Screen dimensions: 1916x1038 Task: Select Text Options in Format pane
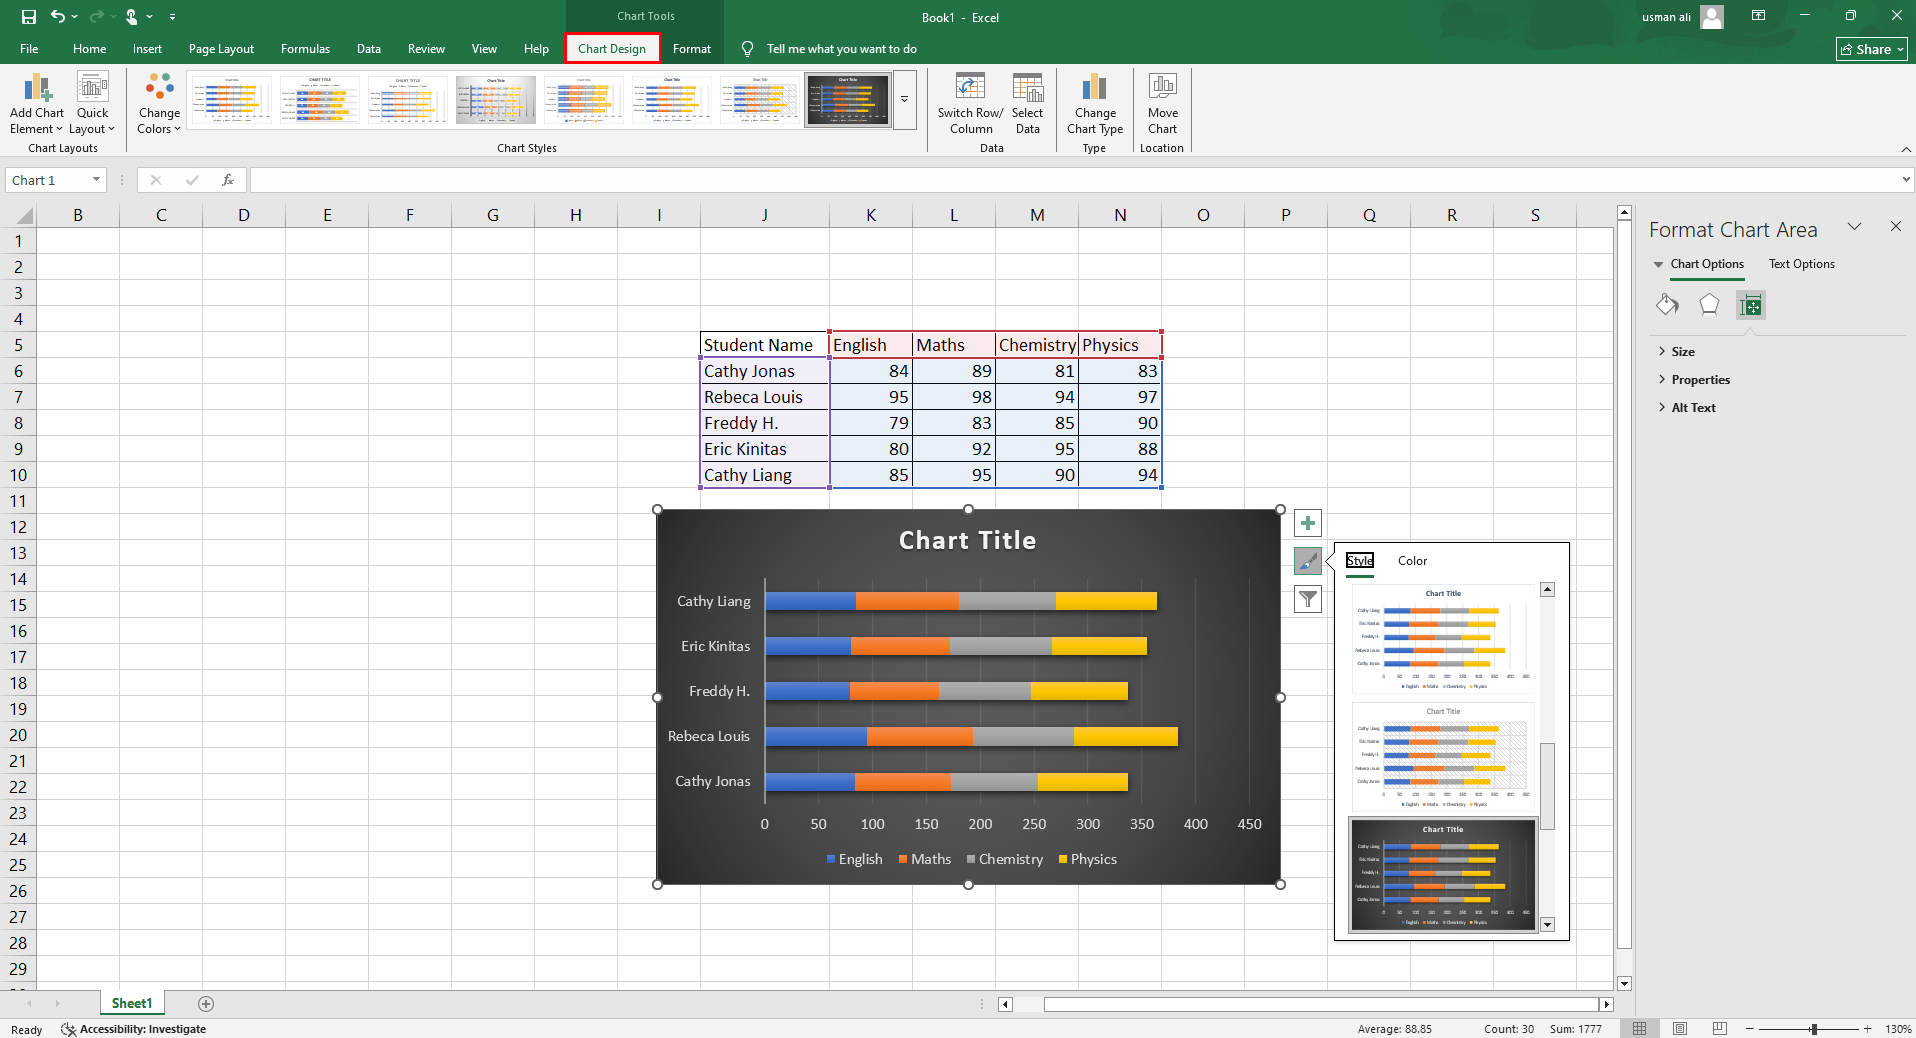(1801, 264)
